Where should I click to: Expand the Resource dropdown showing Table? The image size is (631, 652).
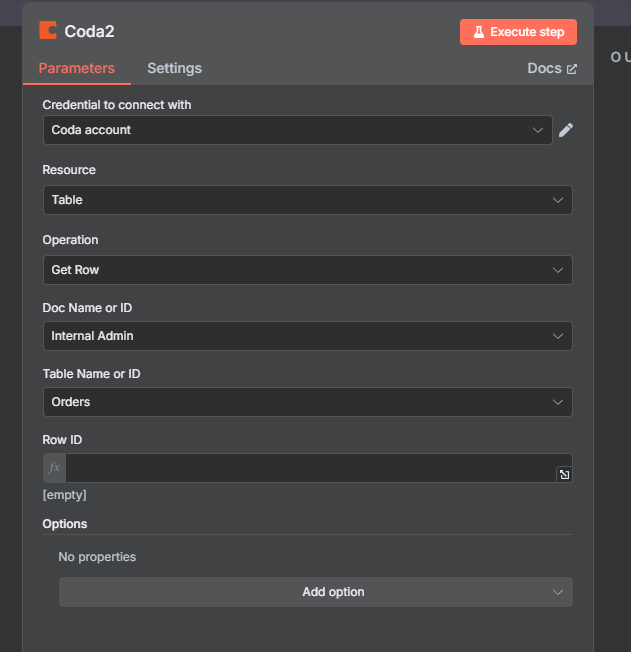coord(308,200)
